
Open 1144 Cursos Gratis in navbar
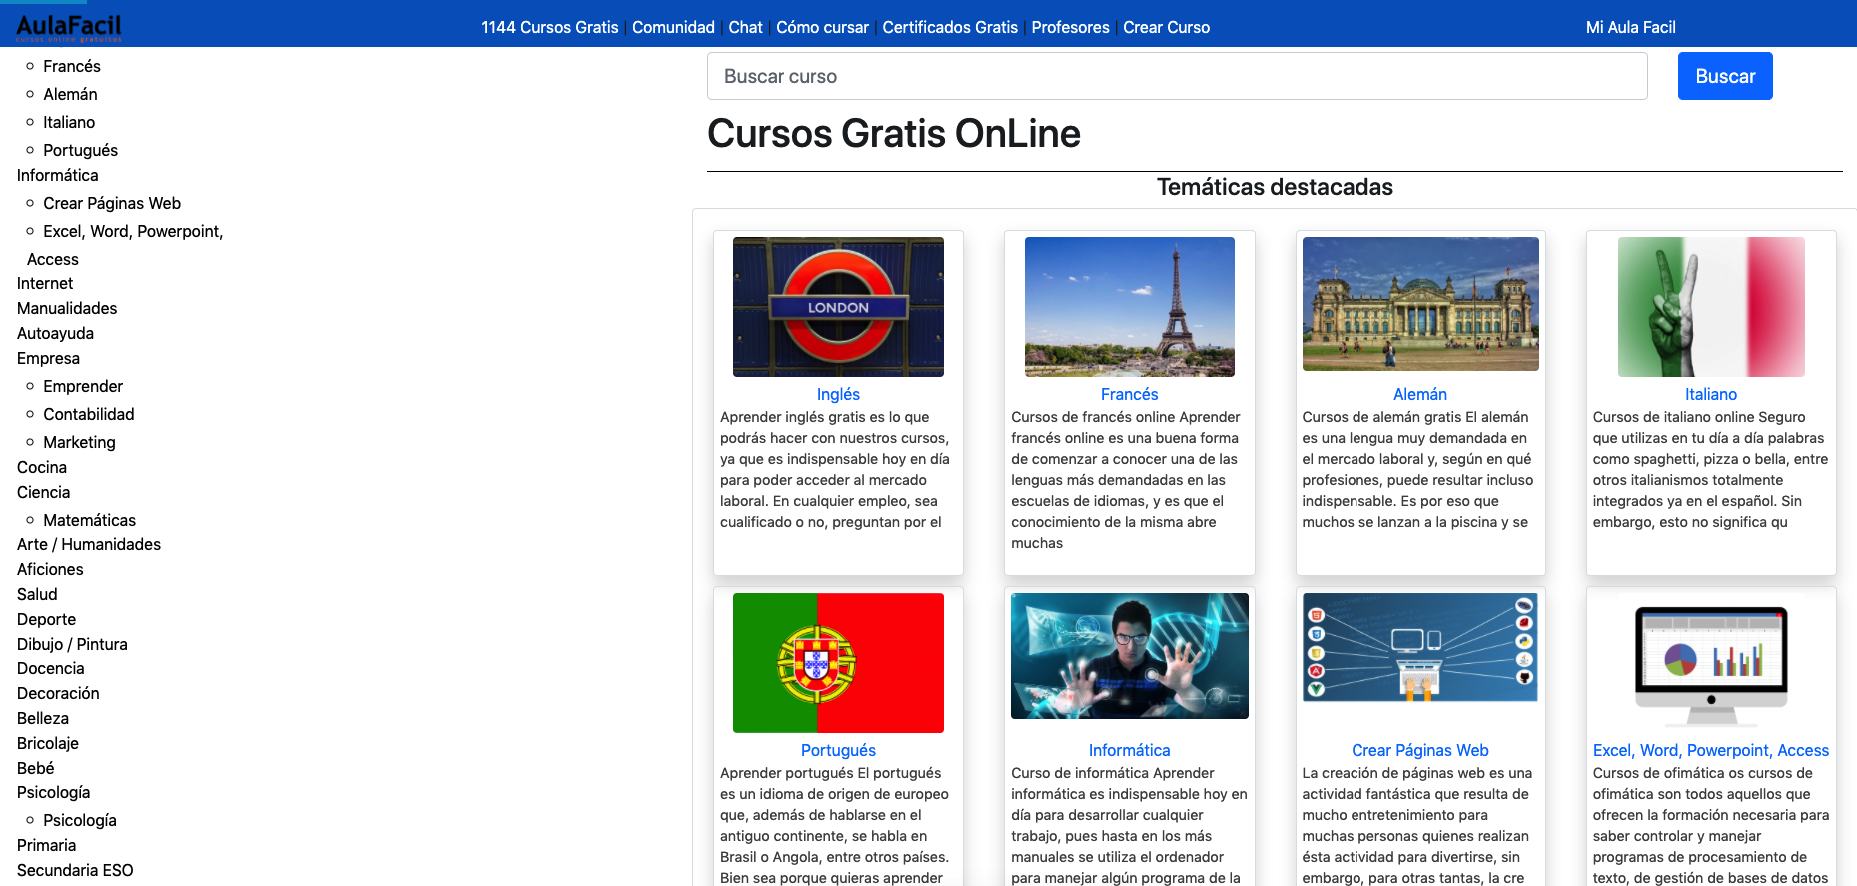point(549,27)
